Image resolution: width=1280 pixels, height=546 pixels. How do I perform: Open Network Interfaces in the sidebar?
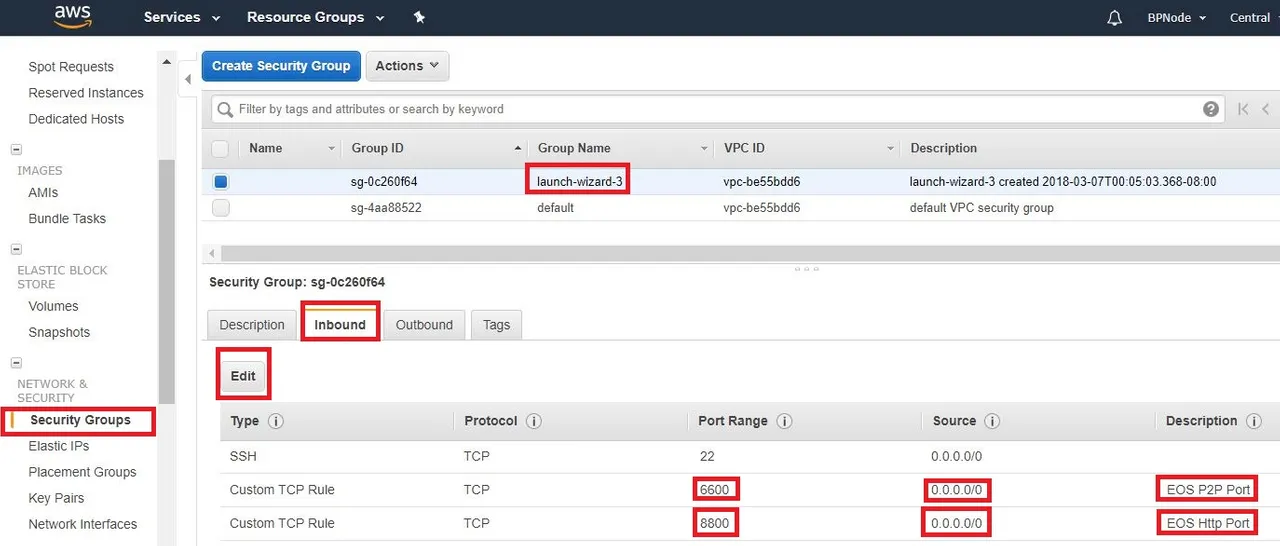tap(83, 524)
